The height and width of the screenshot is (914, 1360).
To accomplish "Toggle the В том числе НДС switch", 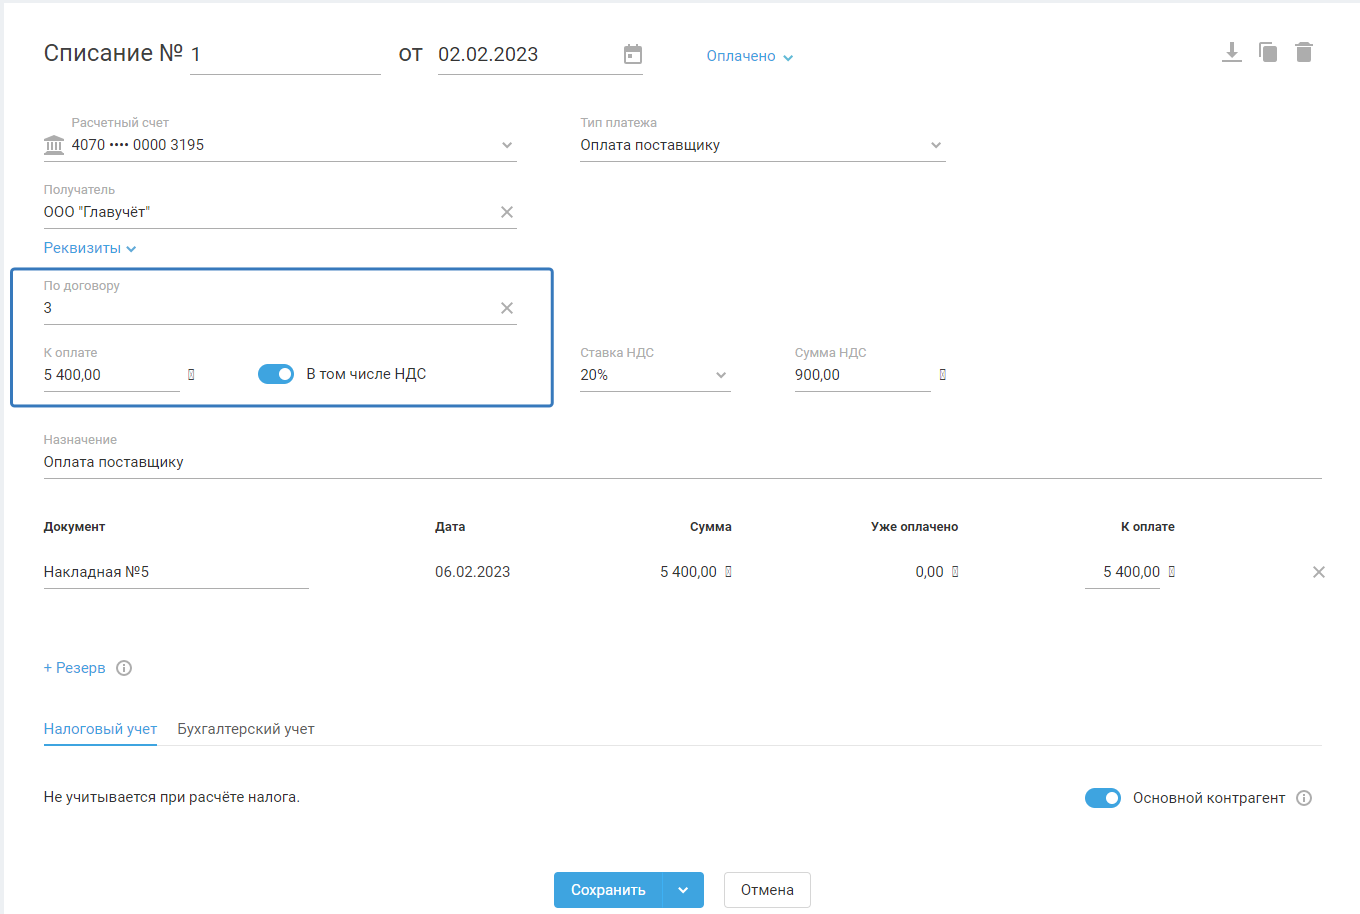I will [x=276, y=374].
